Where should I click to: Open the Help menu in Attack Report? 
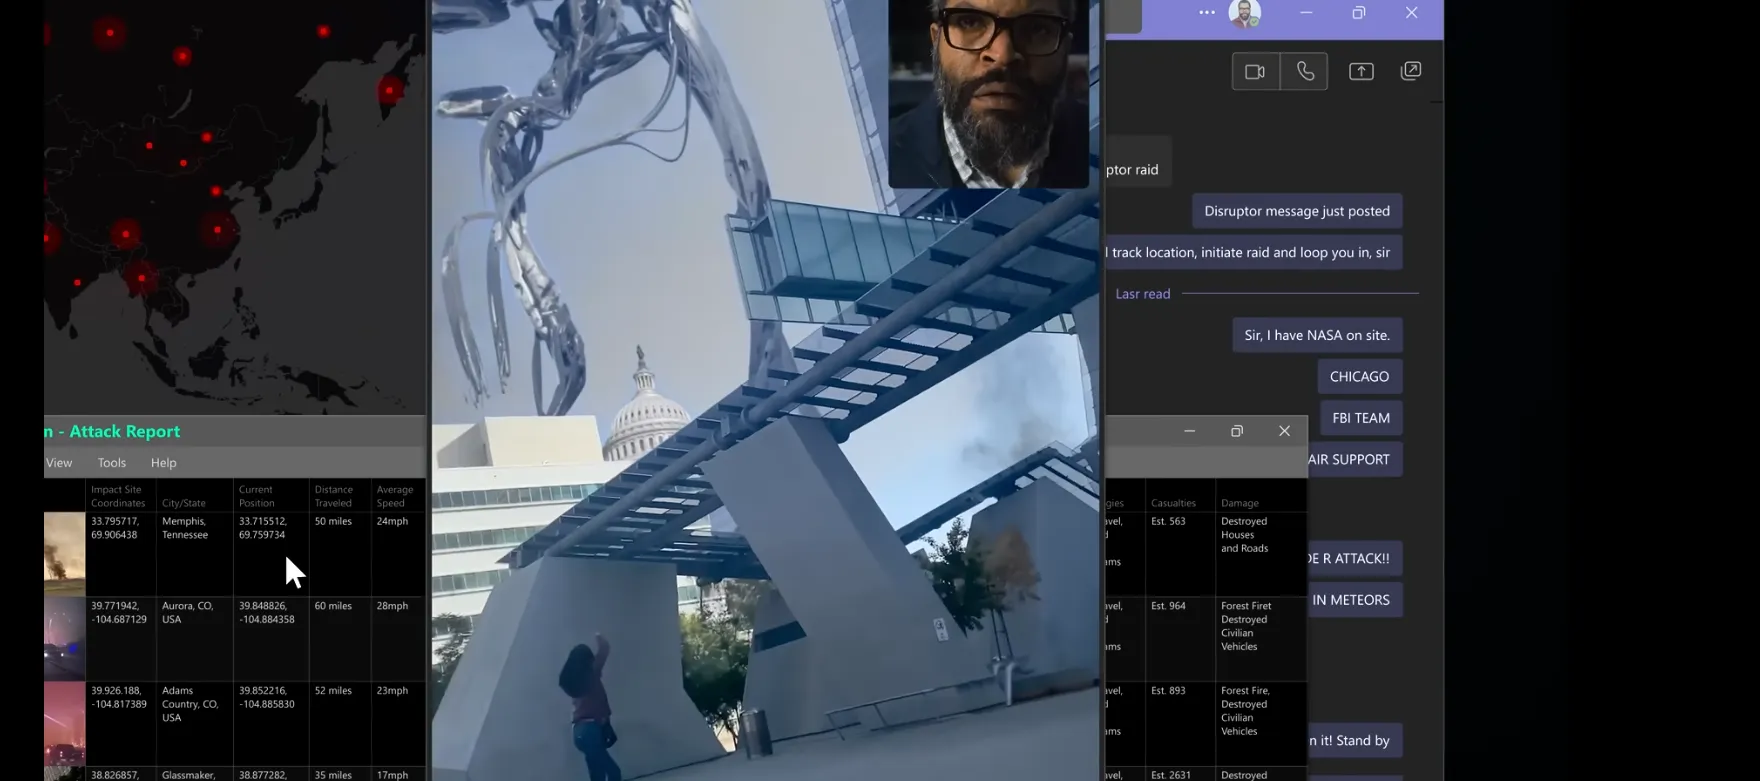163,463
